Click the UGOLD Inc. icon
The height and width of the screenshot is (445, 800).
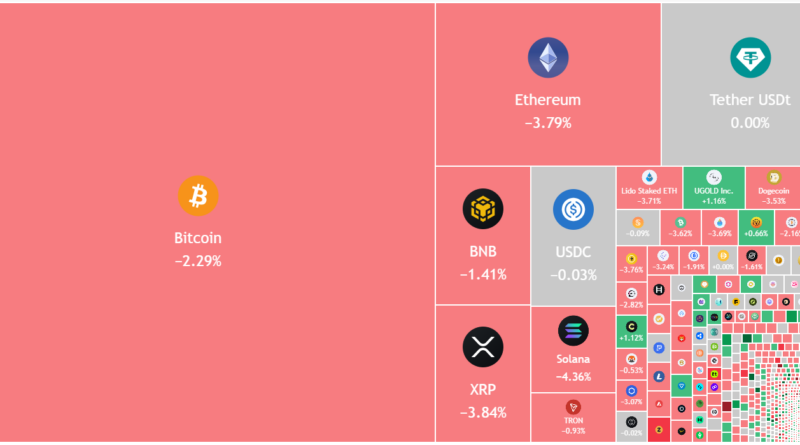click(x=713, y=177)
